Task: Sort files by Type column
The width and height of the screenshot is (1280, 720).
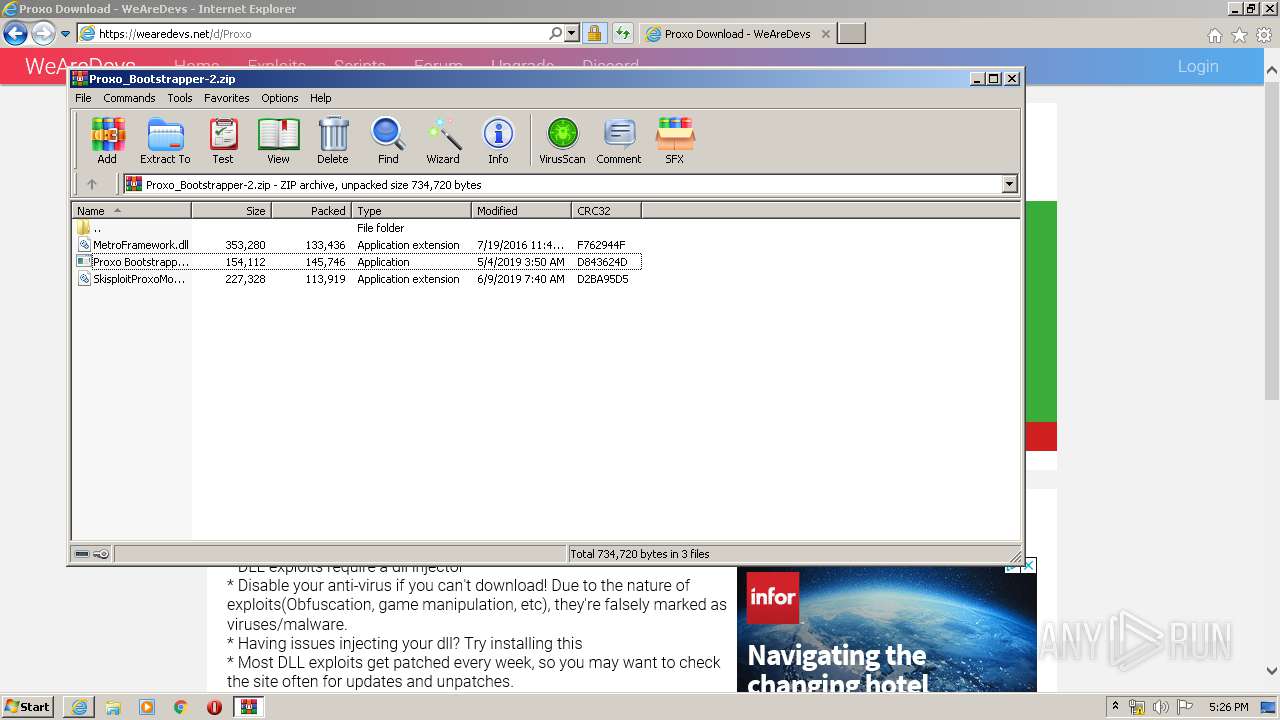Action: click(411, 210)
